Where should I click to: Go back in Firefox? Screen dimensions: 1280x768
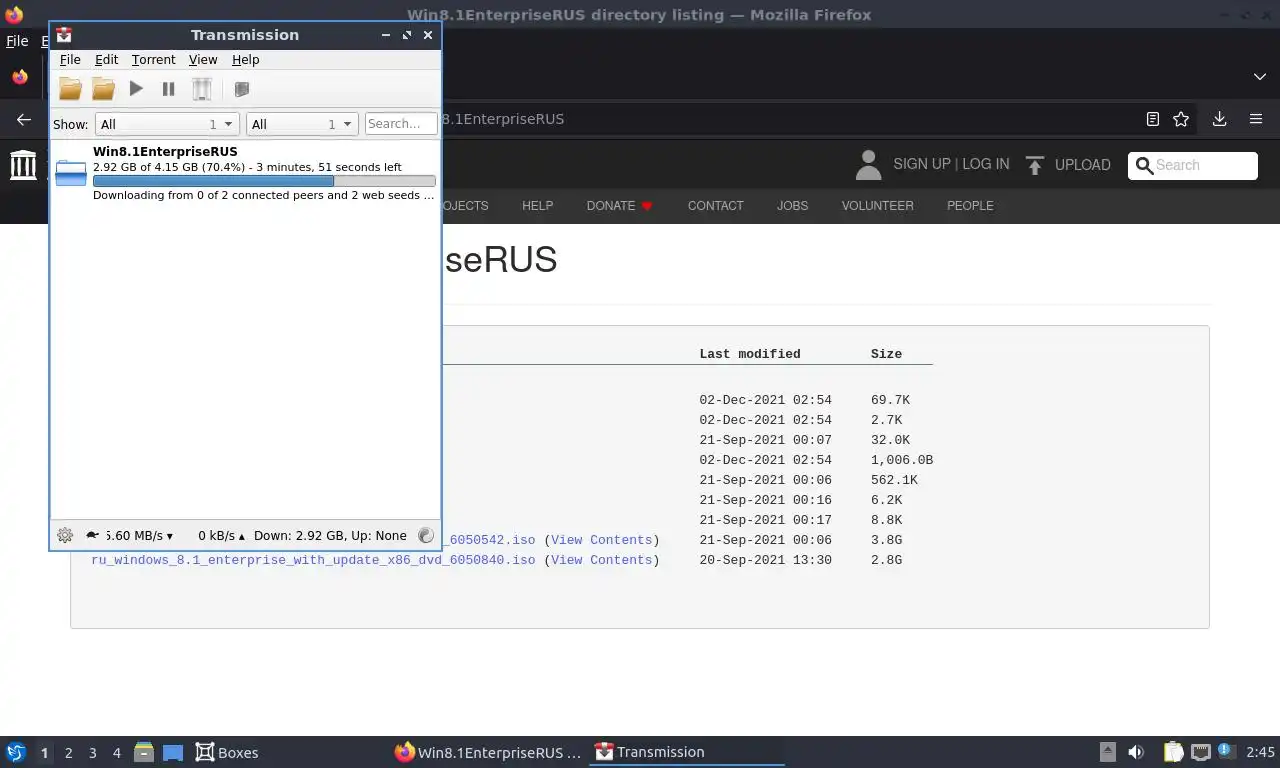point(24,119)
